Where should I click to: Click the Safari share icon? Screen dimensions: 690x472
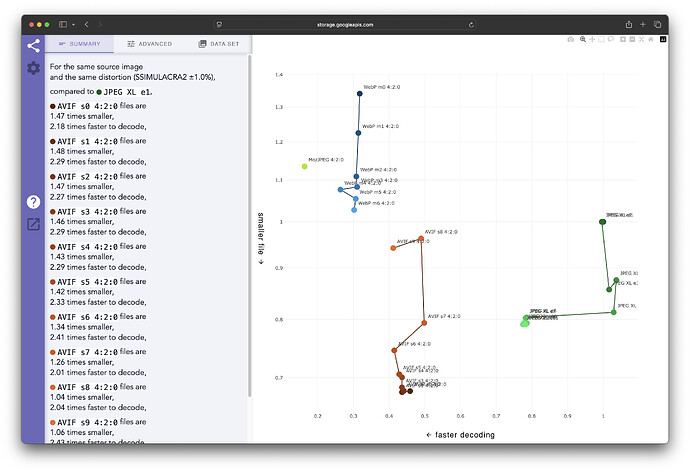coord(629,25)
